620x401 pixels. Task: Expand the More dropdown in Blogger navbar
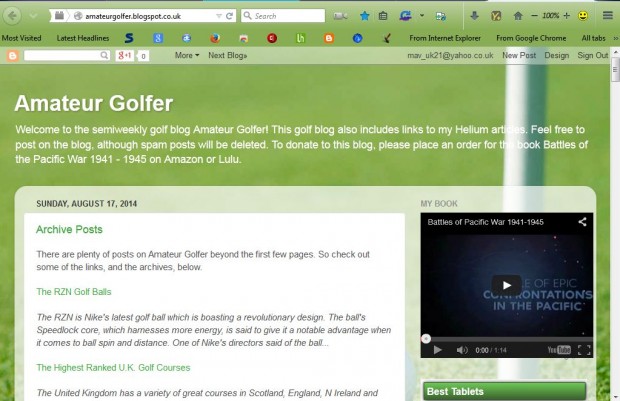coord(187,55)
